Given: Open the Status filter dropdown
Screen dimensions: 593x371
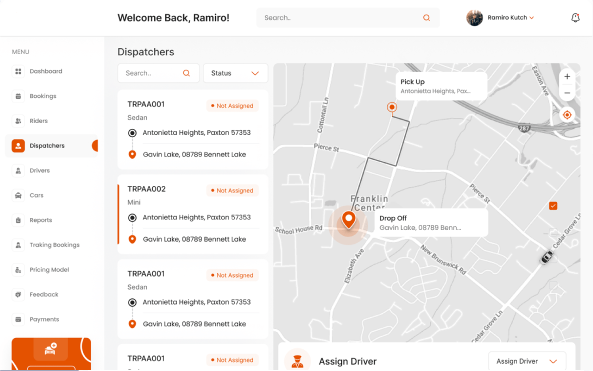Looking at the screenshot, I should click(236, 73).
